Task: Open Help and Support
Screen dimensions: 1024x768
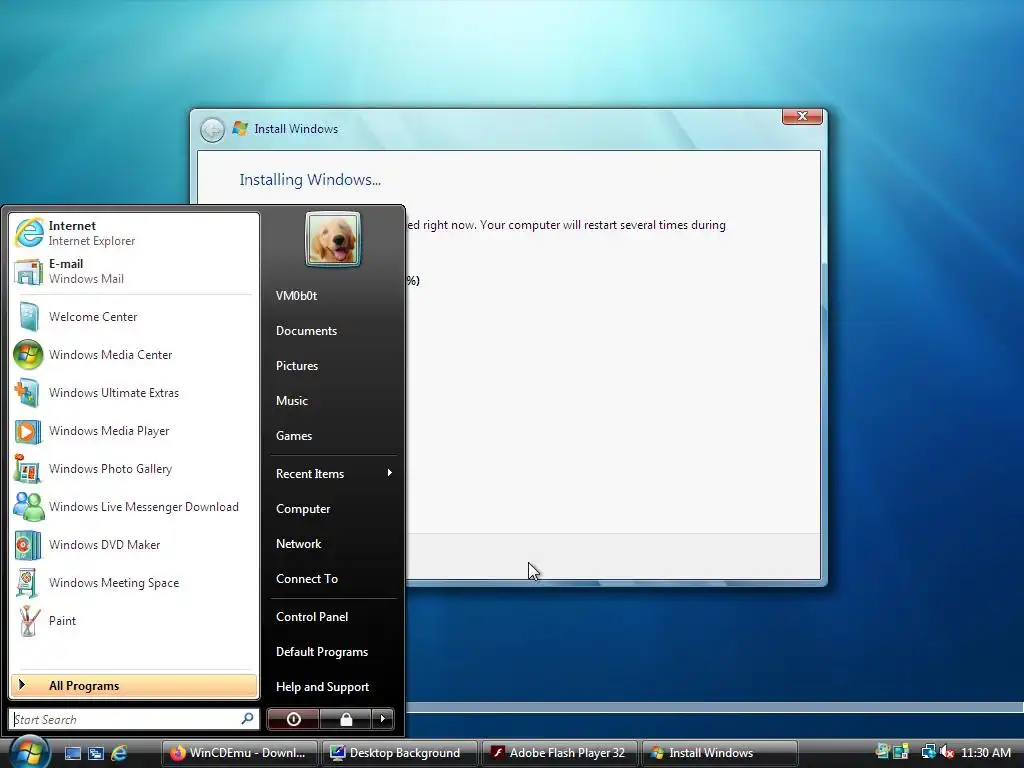Action: coord(333,687)
